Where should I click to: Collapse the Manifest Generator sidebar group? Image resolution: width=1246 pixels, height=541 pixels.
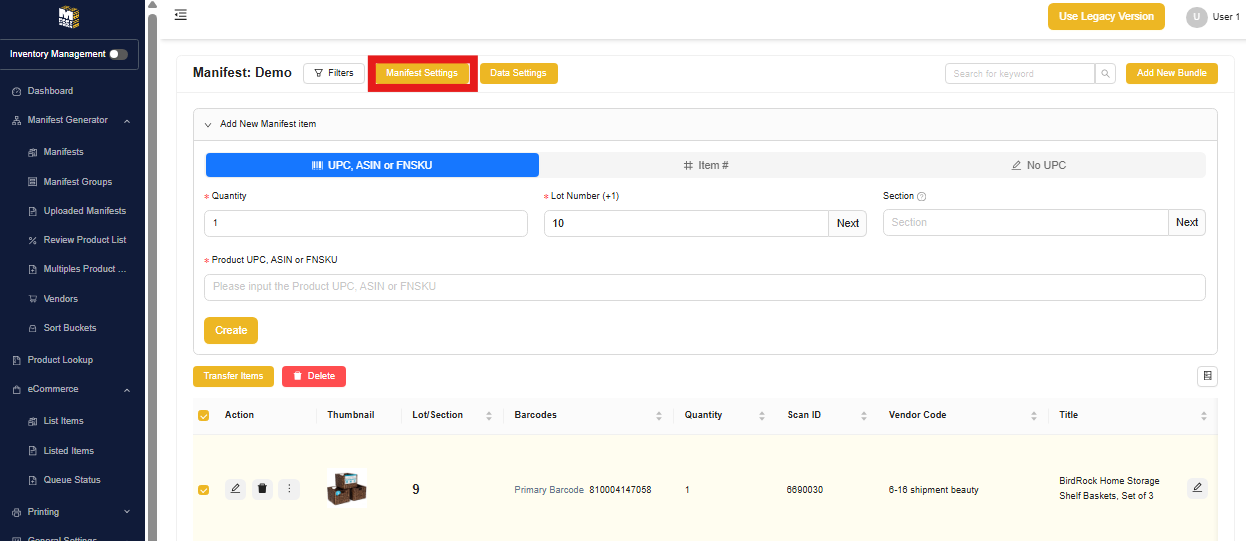click(127, 121)
